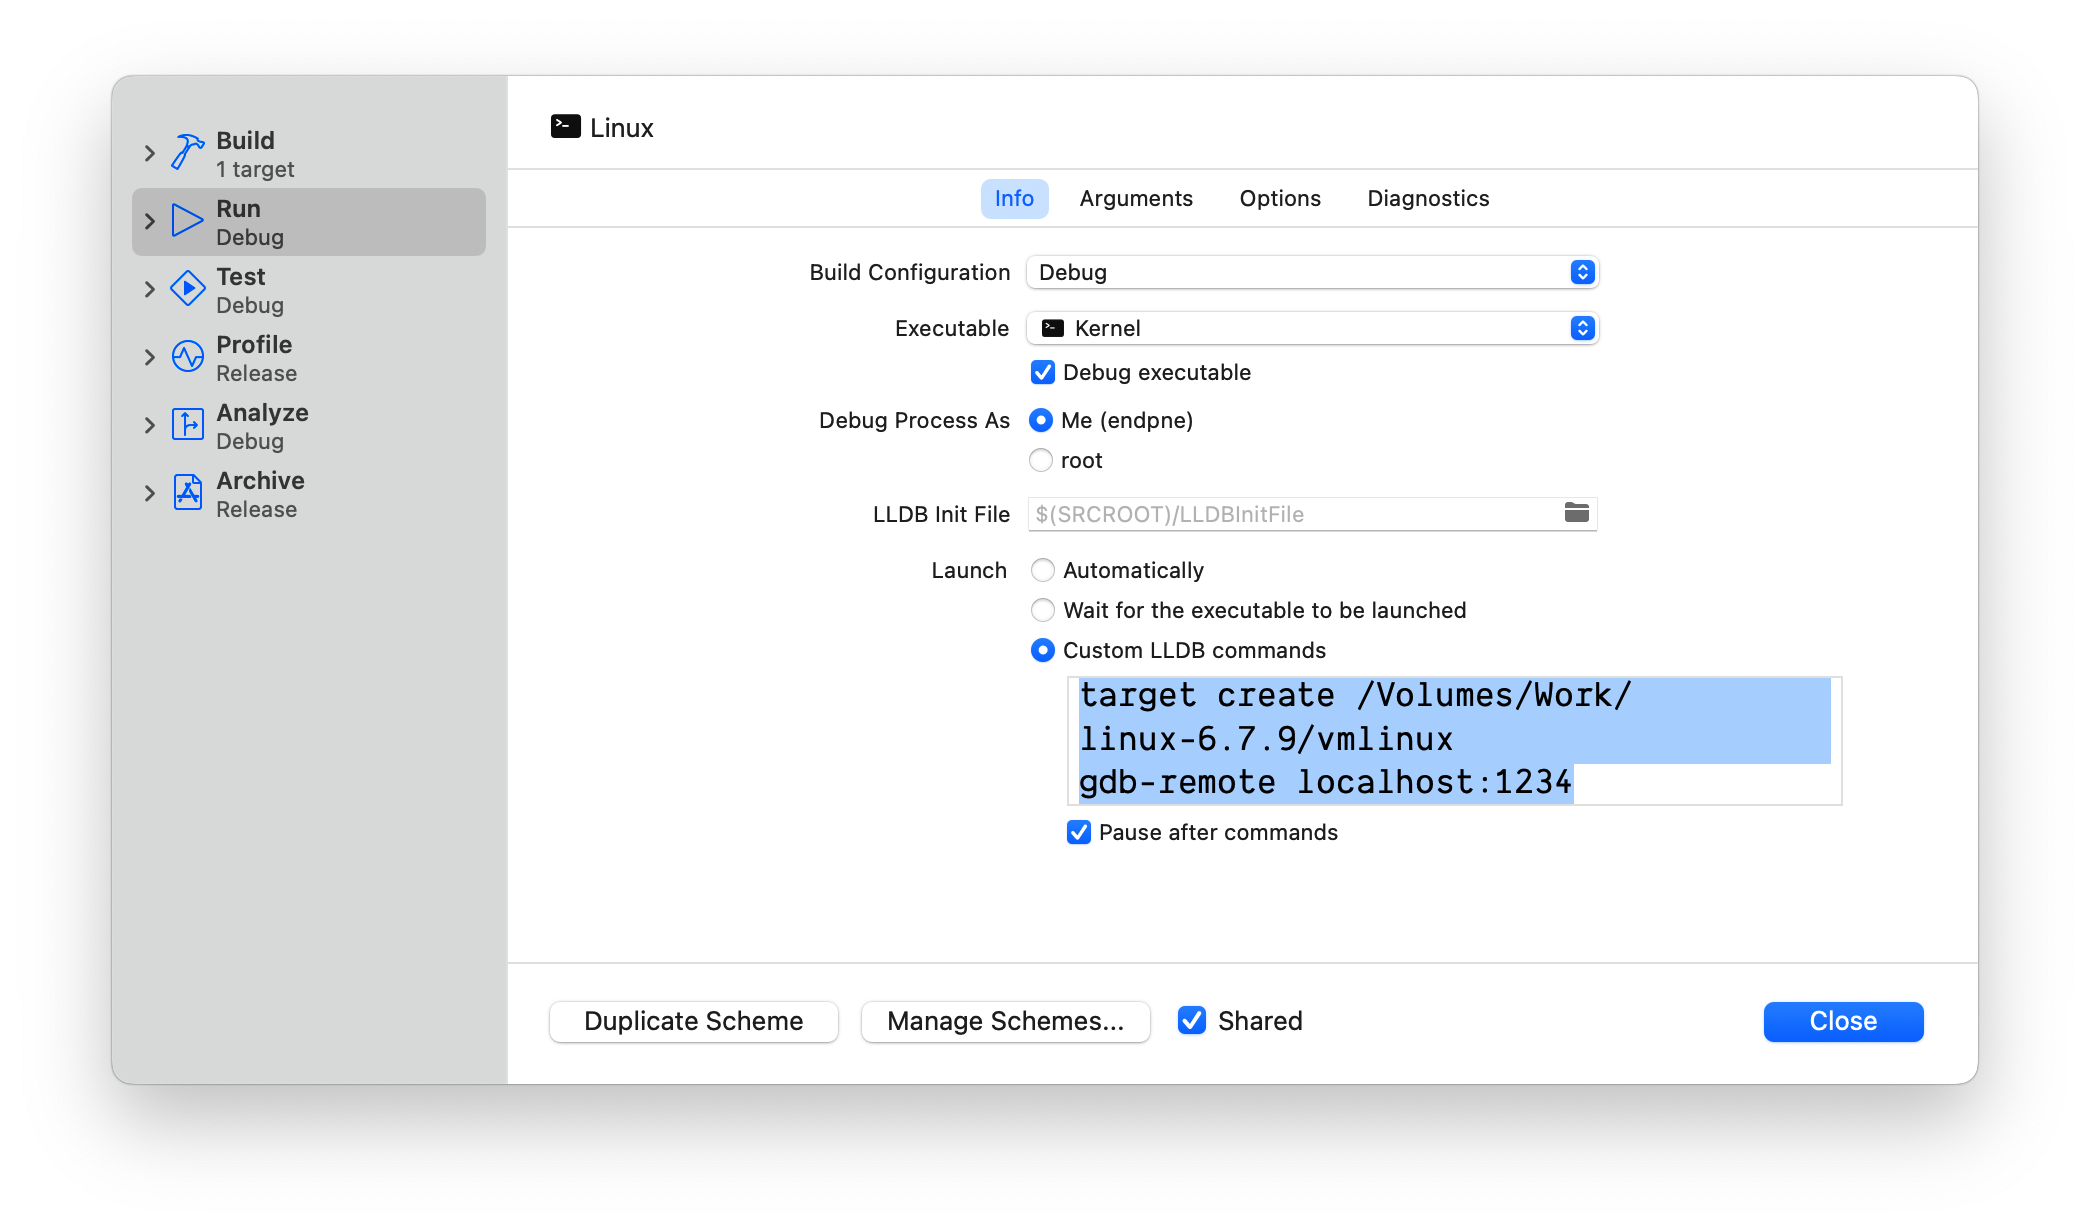2090x1232 pixels.
Task: Select the Analyze action icon
Action: click(187, 425)
